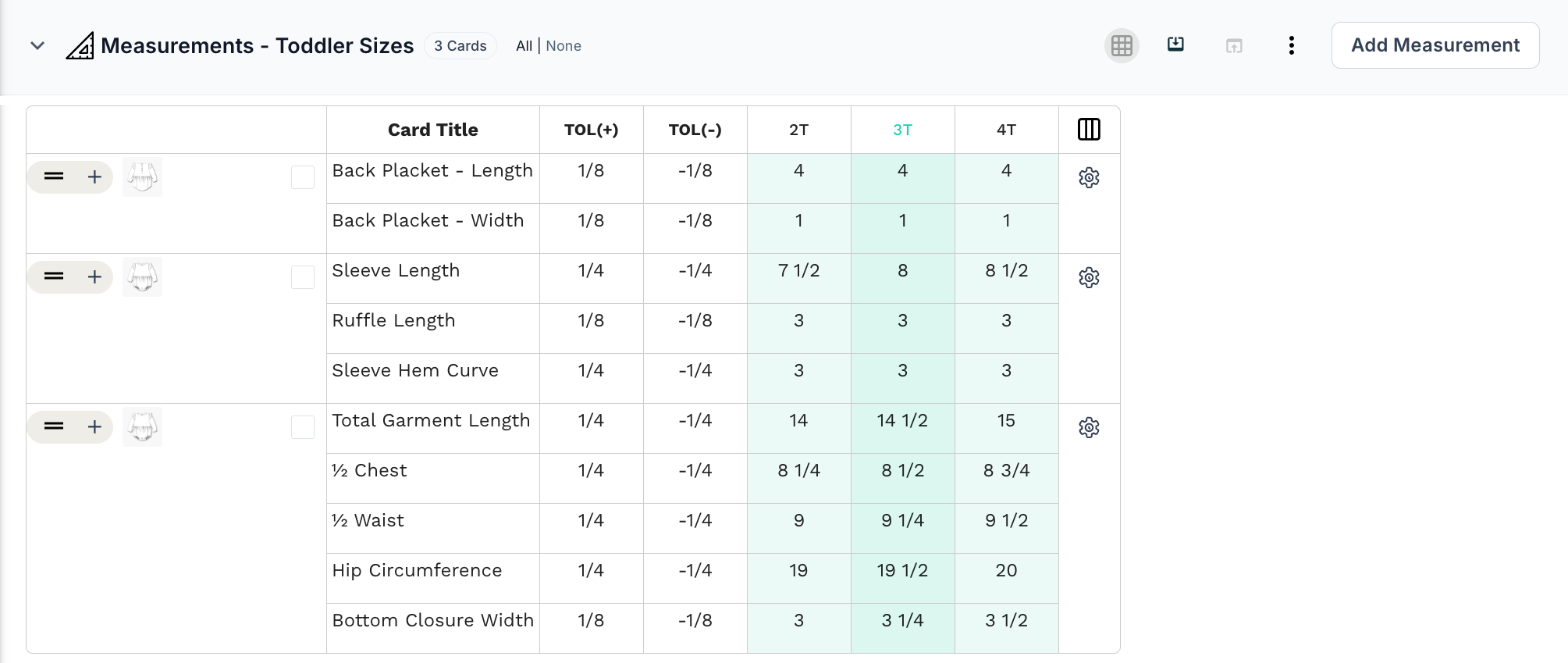
Task: Click plus icon on Sleeve Length card
Action: pos(94,277)
